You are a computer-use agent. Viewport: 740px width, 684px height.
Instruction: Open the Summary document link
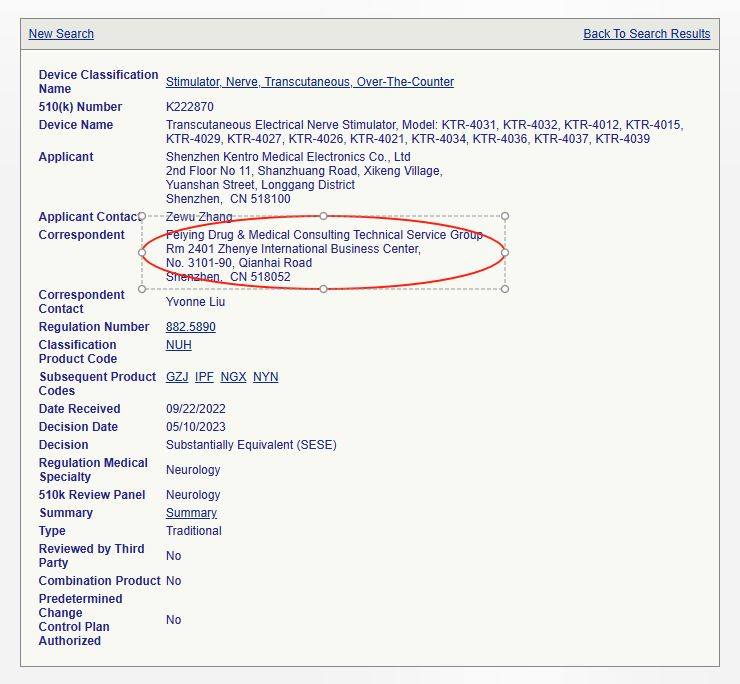[x=191, y=513]
